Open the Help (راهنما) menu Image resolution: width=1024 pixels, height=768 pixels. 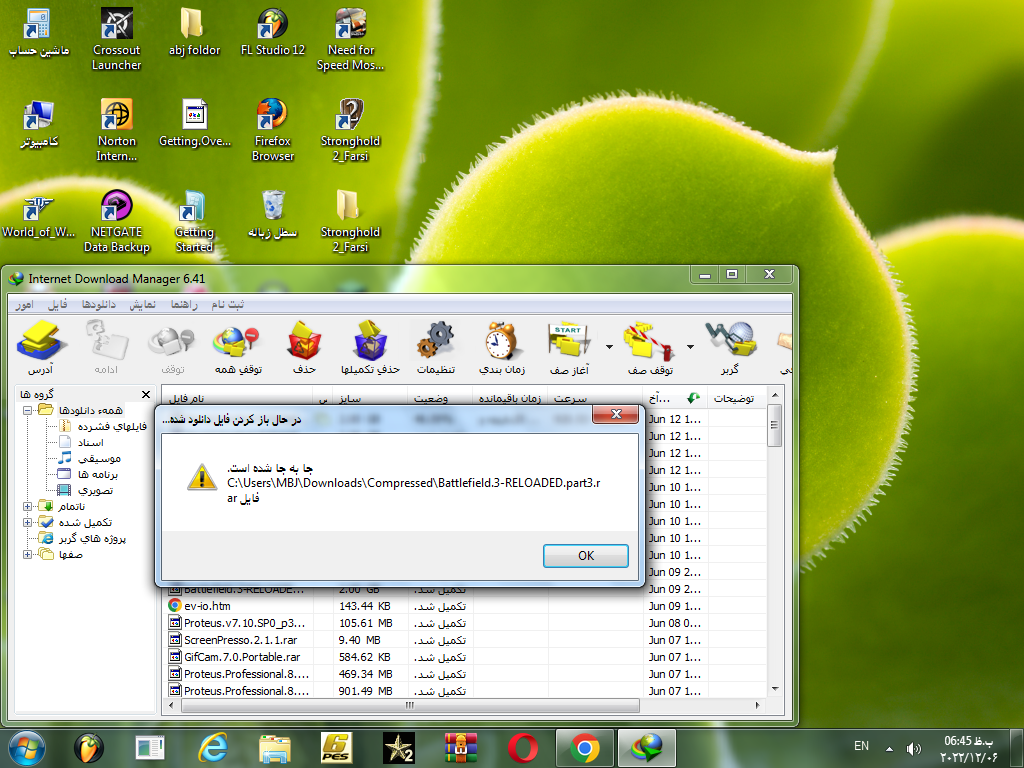(185, 303)
